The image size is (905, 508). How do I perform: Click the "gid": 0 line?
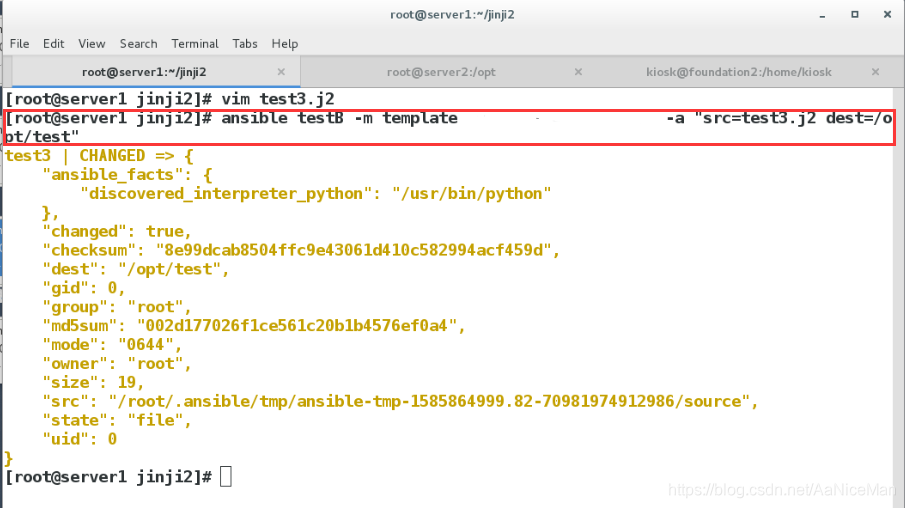tap(84, 288)
